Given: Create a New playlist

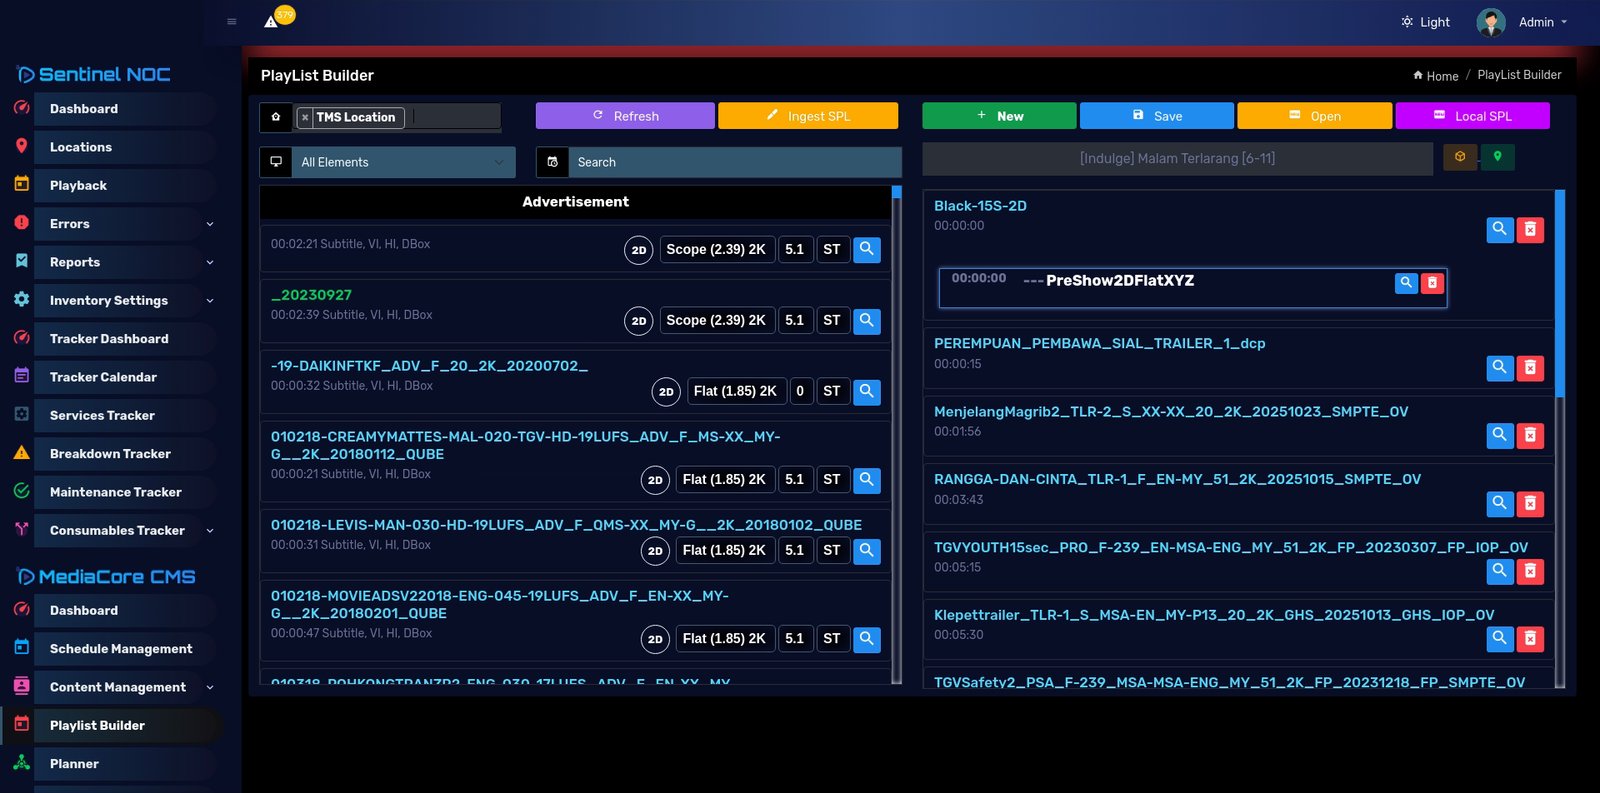Looking at the screenshot, I should (999, 116).
